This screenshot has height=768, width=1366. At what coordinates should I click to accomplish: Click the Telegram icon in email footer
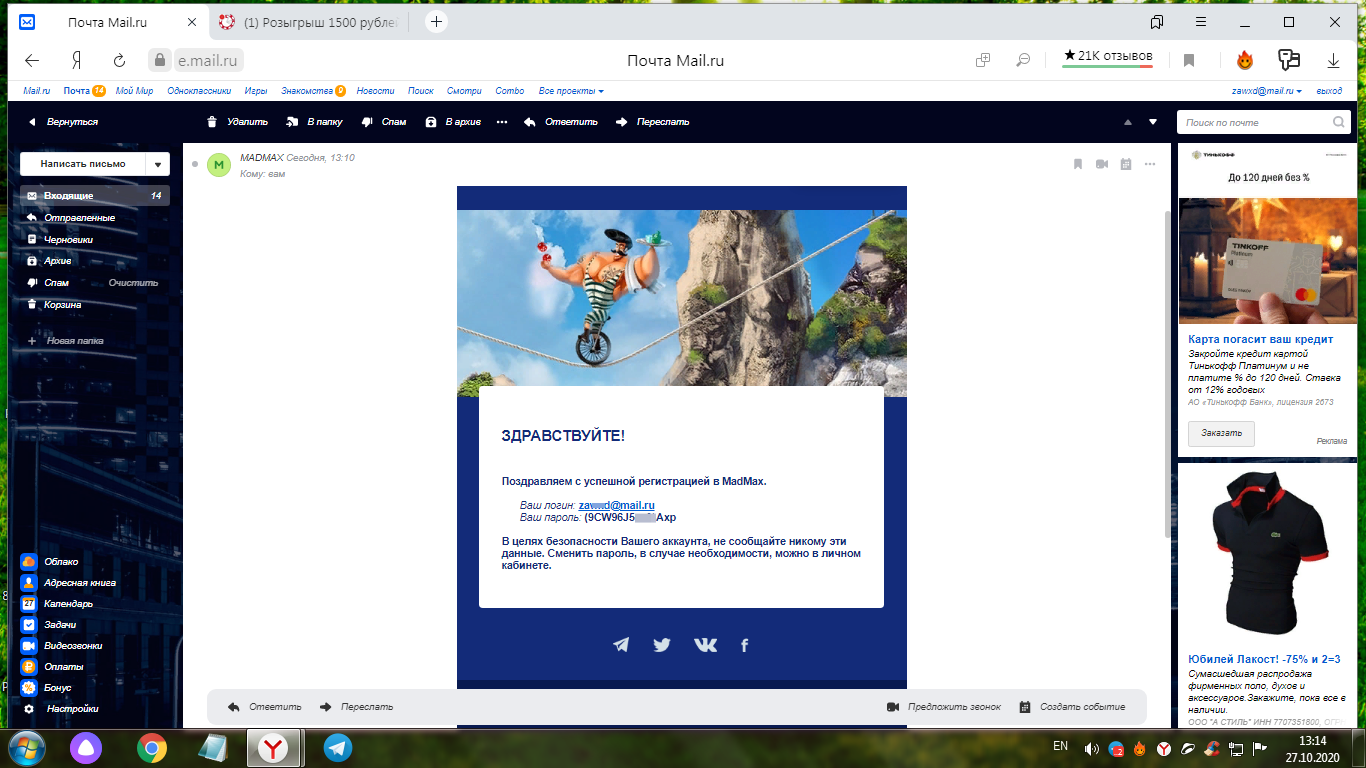pos(621,645)
